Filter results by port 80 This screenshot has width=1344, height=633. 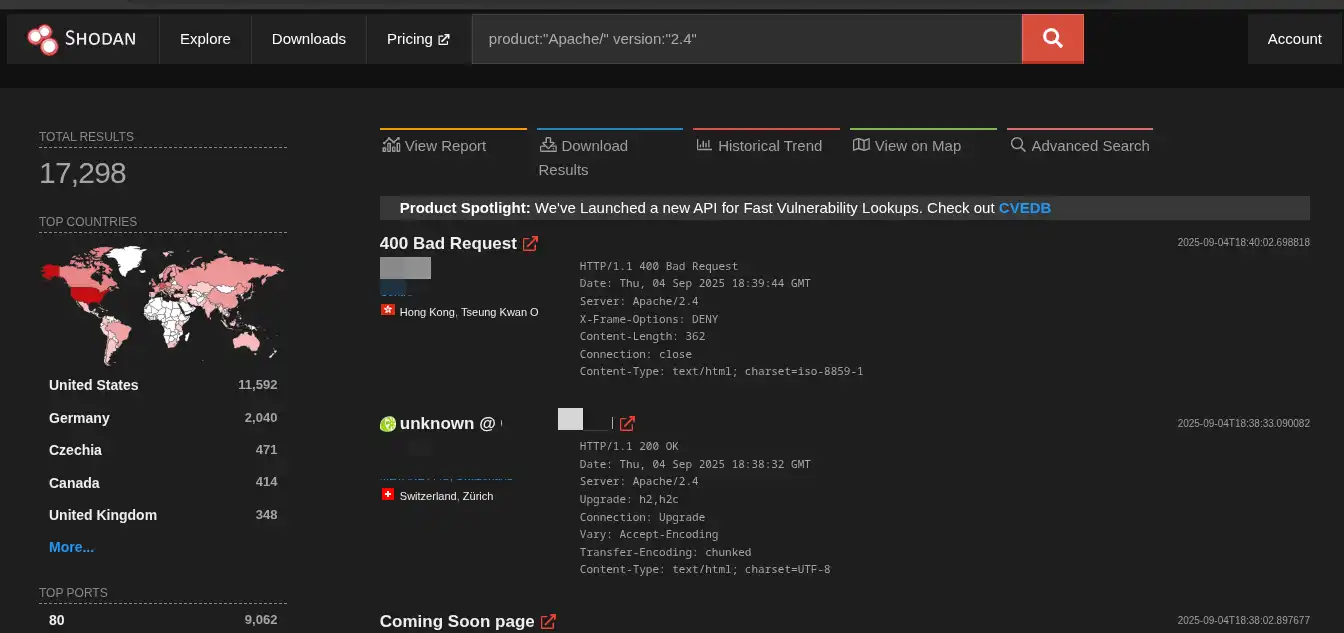[57, 620]
